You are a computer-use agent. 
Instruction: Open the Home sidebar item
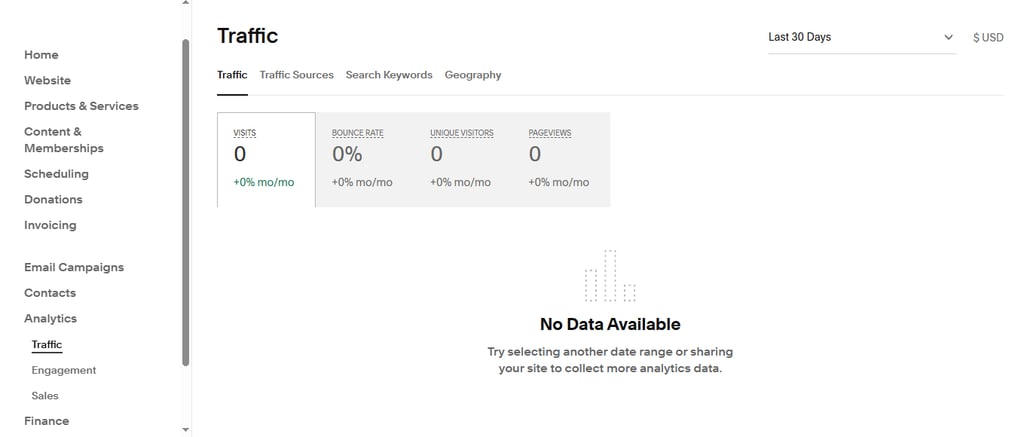[41, 55]
